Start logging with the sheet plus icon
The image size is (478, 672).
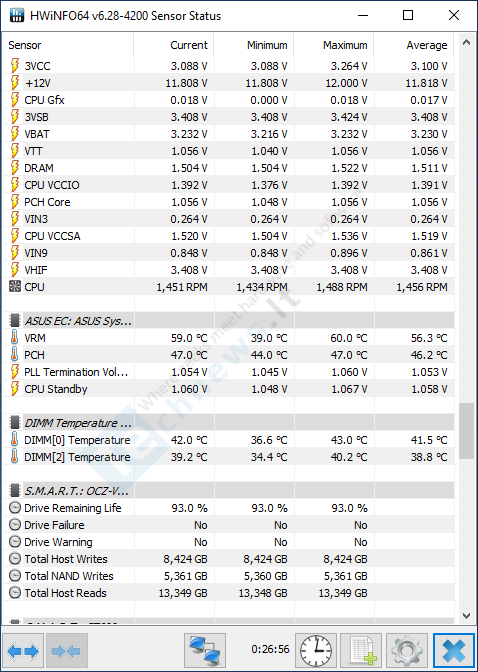pyautogui.click(x=362, y=651)
